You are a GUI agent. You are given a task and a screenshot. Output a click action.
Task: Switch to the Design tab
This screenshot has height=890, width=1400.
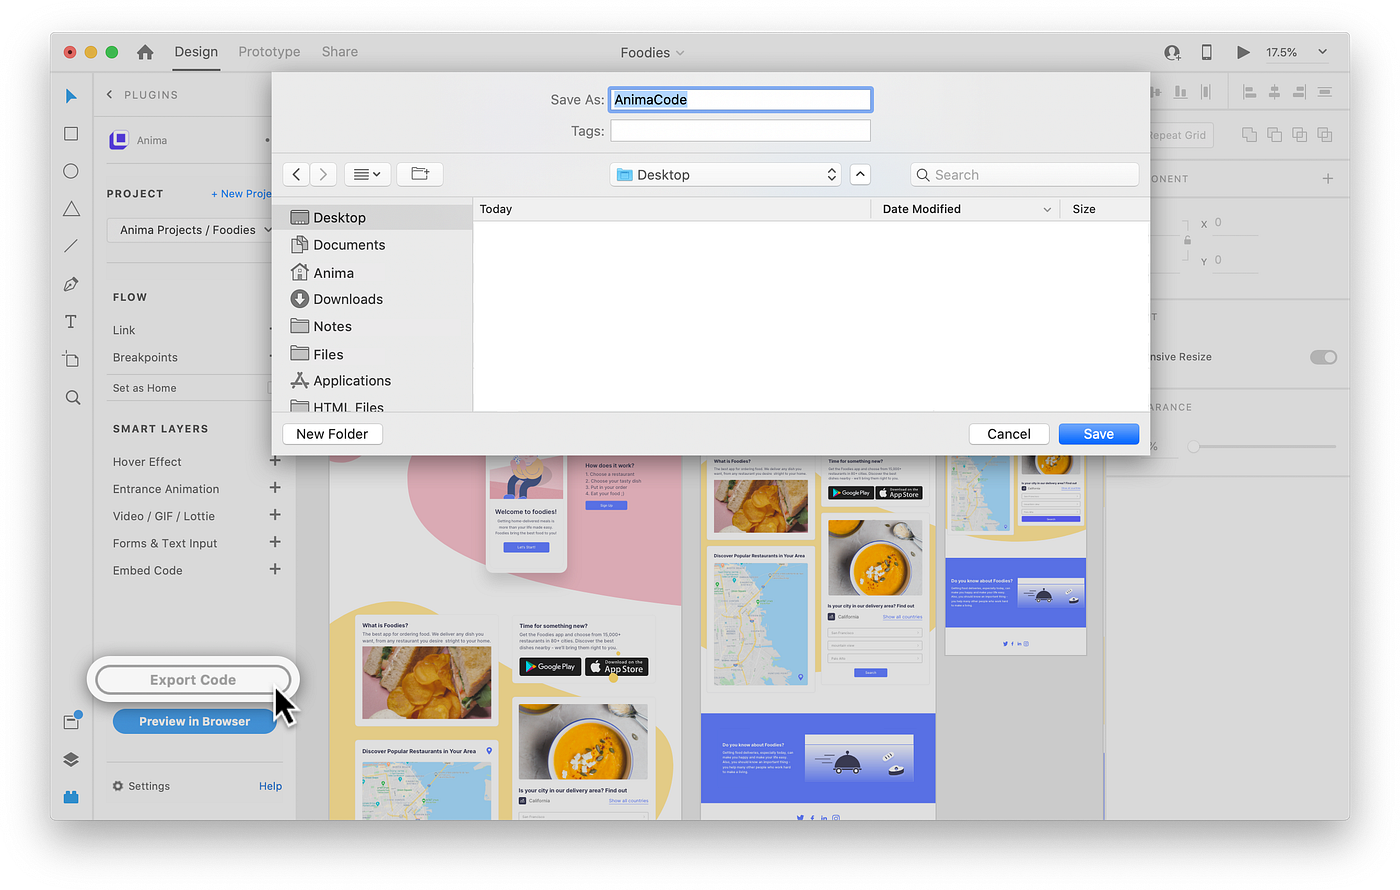pos(196,52)
